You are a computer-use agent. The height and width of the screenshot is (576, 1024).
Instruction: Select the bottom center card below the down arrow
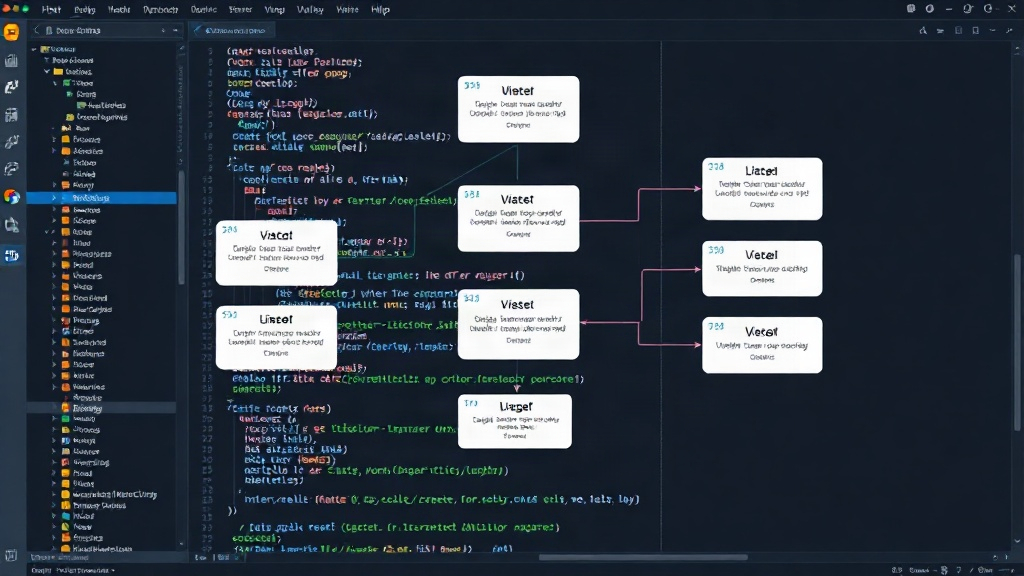click(515, 421)
